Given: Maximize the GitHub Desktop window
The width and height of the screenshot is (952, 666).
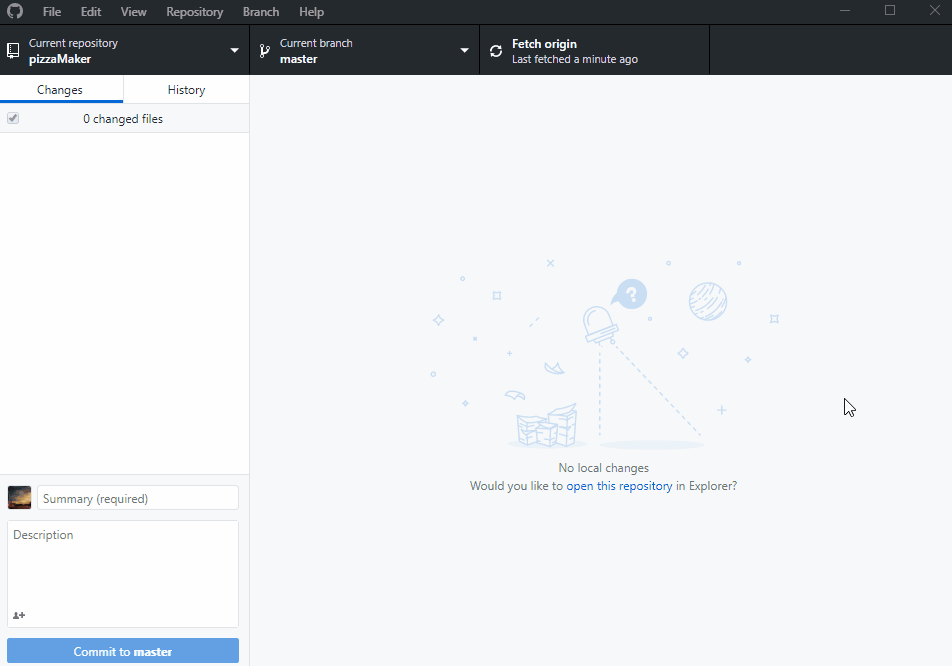Looking at the screenshot, I should [889, 10].
